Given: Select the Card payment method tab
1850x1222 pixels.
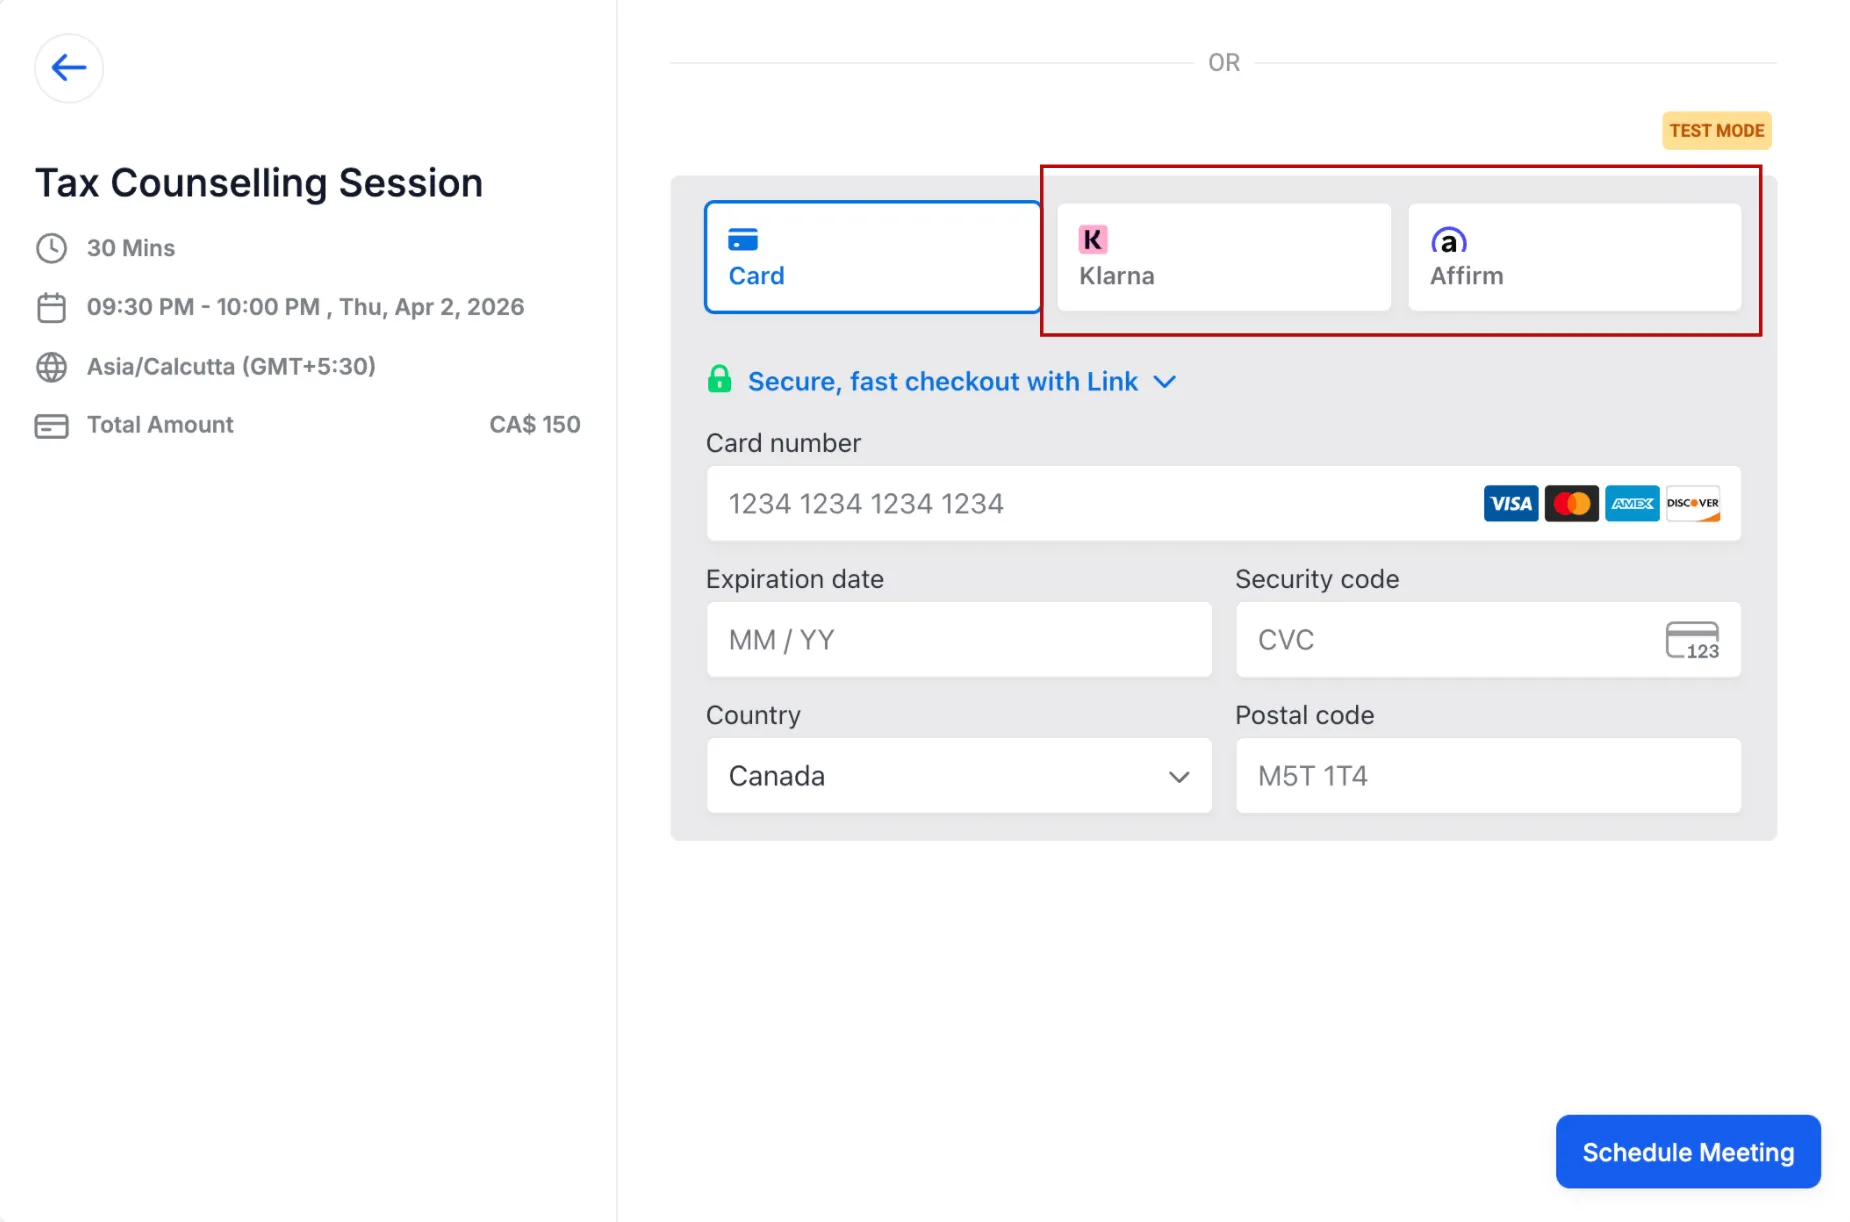Looking at the screenshot, I should click(872, 258).
